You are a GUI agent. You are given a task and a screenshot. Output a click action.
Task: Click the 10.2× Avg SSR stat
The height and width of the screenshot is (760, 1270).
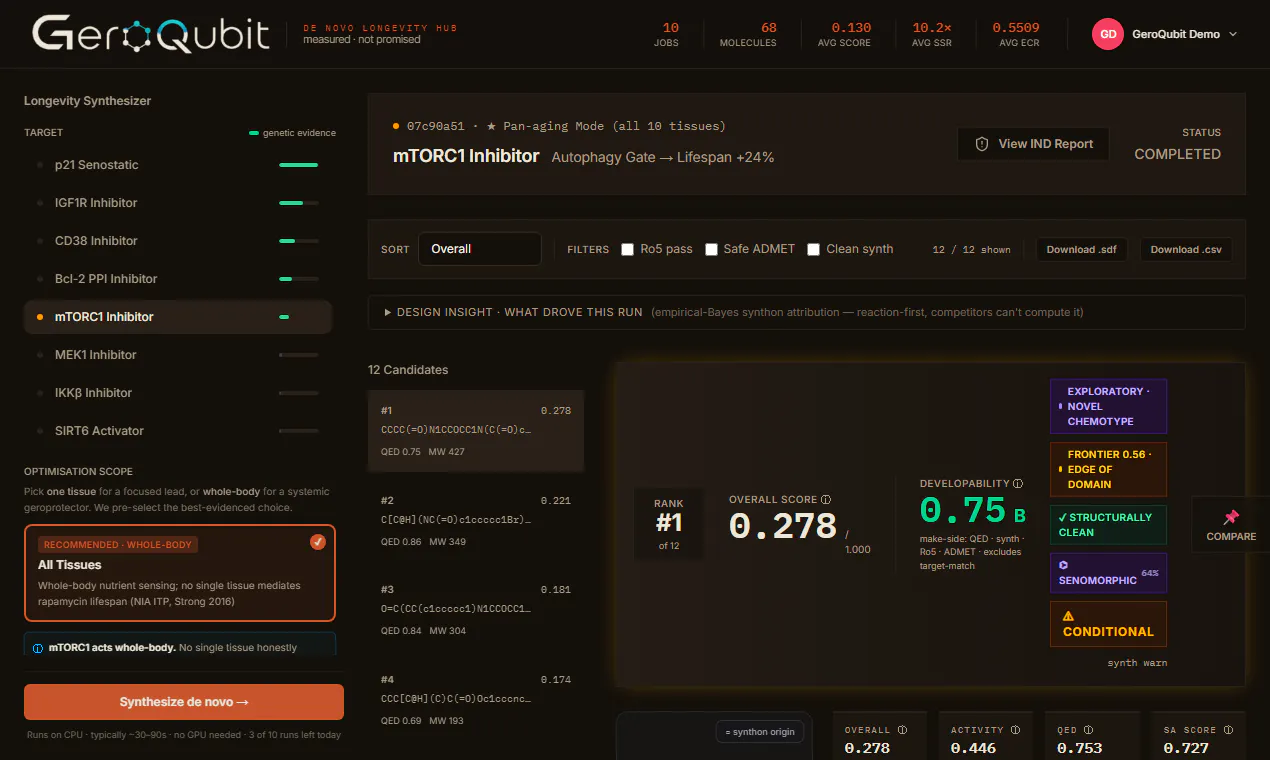click(931, 34)
